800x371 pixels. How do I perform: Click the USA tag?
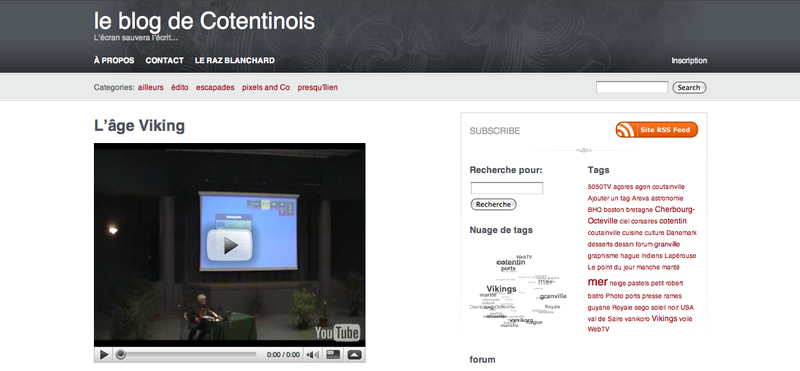coord(687,308)
